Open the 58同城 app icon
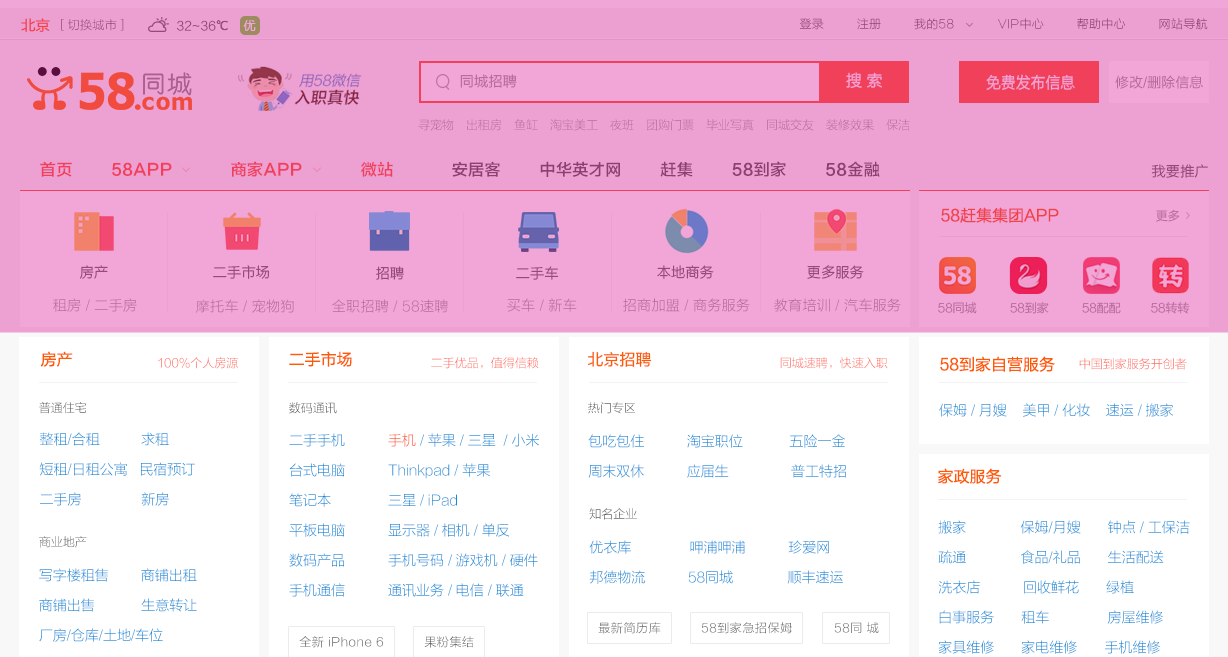Screen dimensions: 1228x657 point(957,275)
